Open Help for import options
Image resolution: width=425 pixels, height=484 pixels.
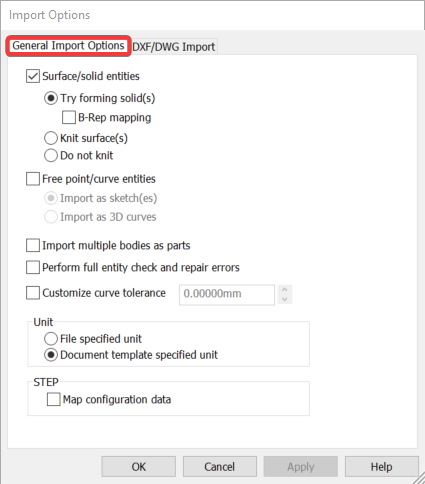point(382,467)
